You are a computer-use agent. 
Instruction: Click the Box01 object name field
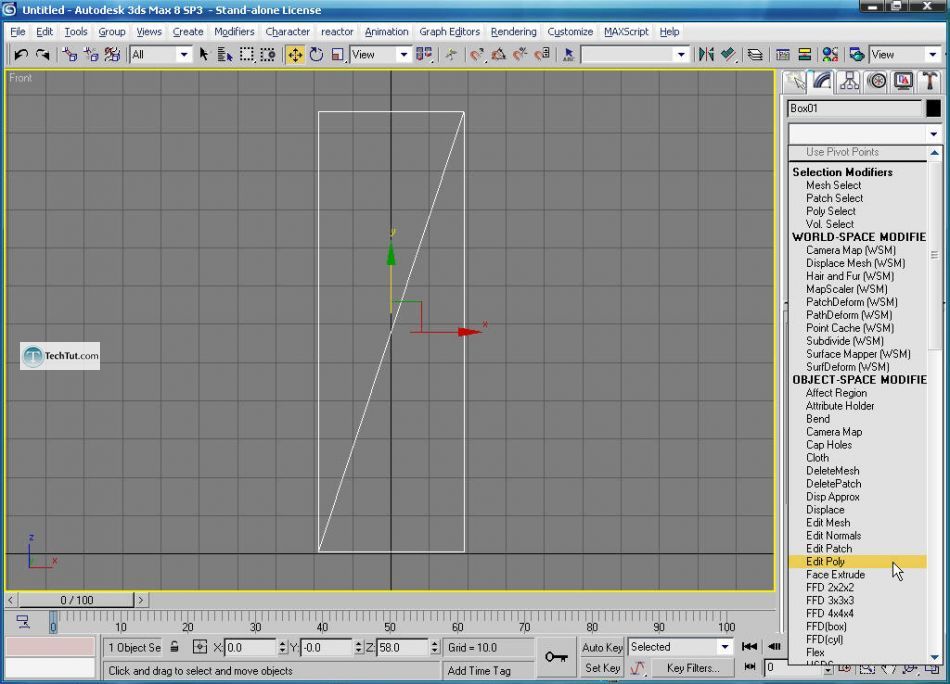(x=854, y=108)
